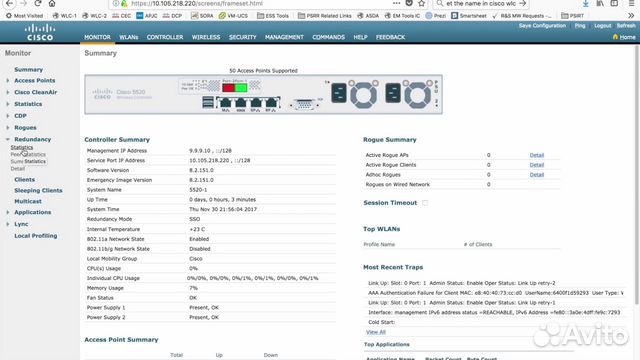Open the browser hamburger menu icon
640x360 pixels.
click(x=631, y=3)
